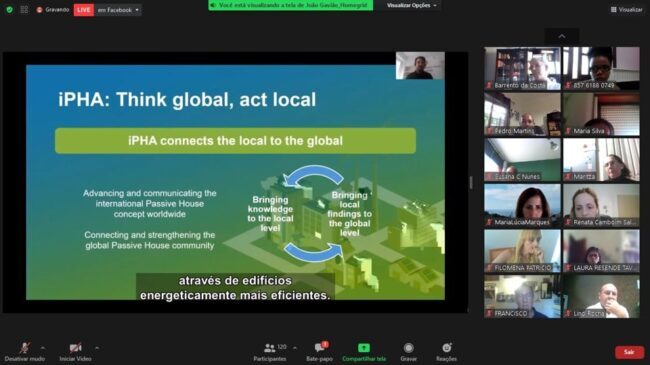Toggle the Iniciar Vídeo camera button

tap(75, 352)
